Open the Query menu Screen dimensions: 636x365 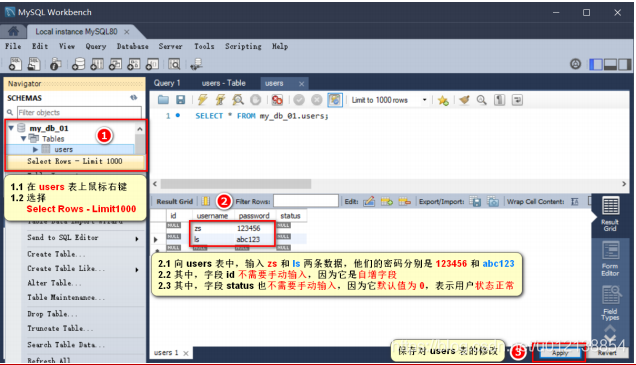pyautogui.click(x=96, y=46)
